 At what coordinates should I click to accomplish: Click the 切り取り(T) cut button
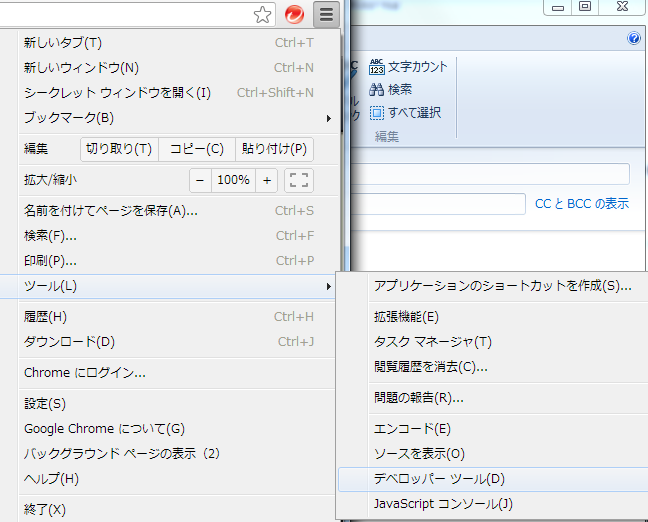tap(119, 149)
